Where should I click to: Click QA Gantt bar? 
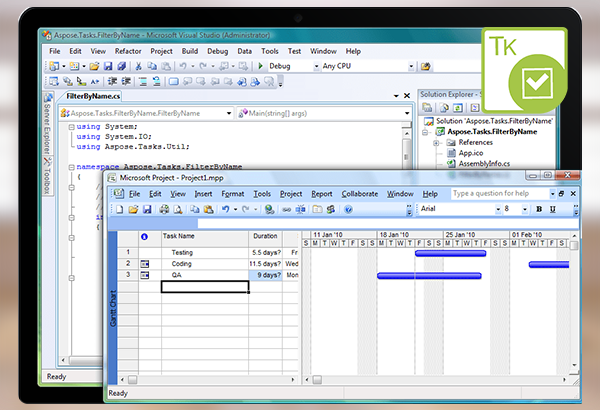point(429,276)
